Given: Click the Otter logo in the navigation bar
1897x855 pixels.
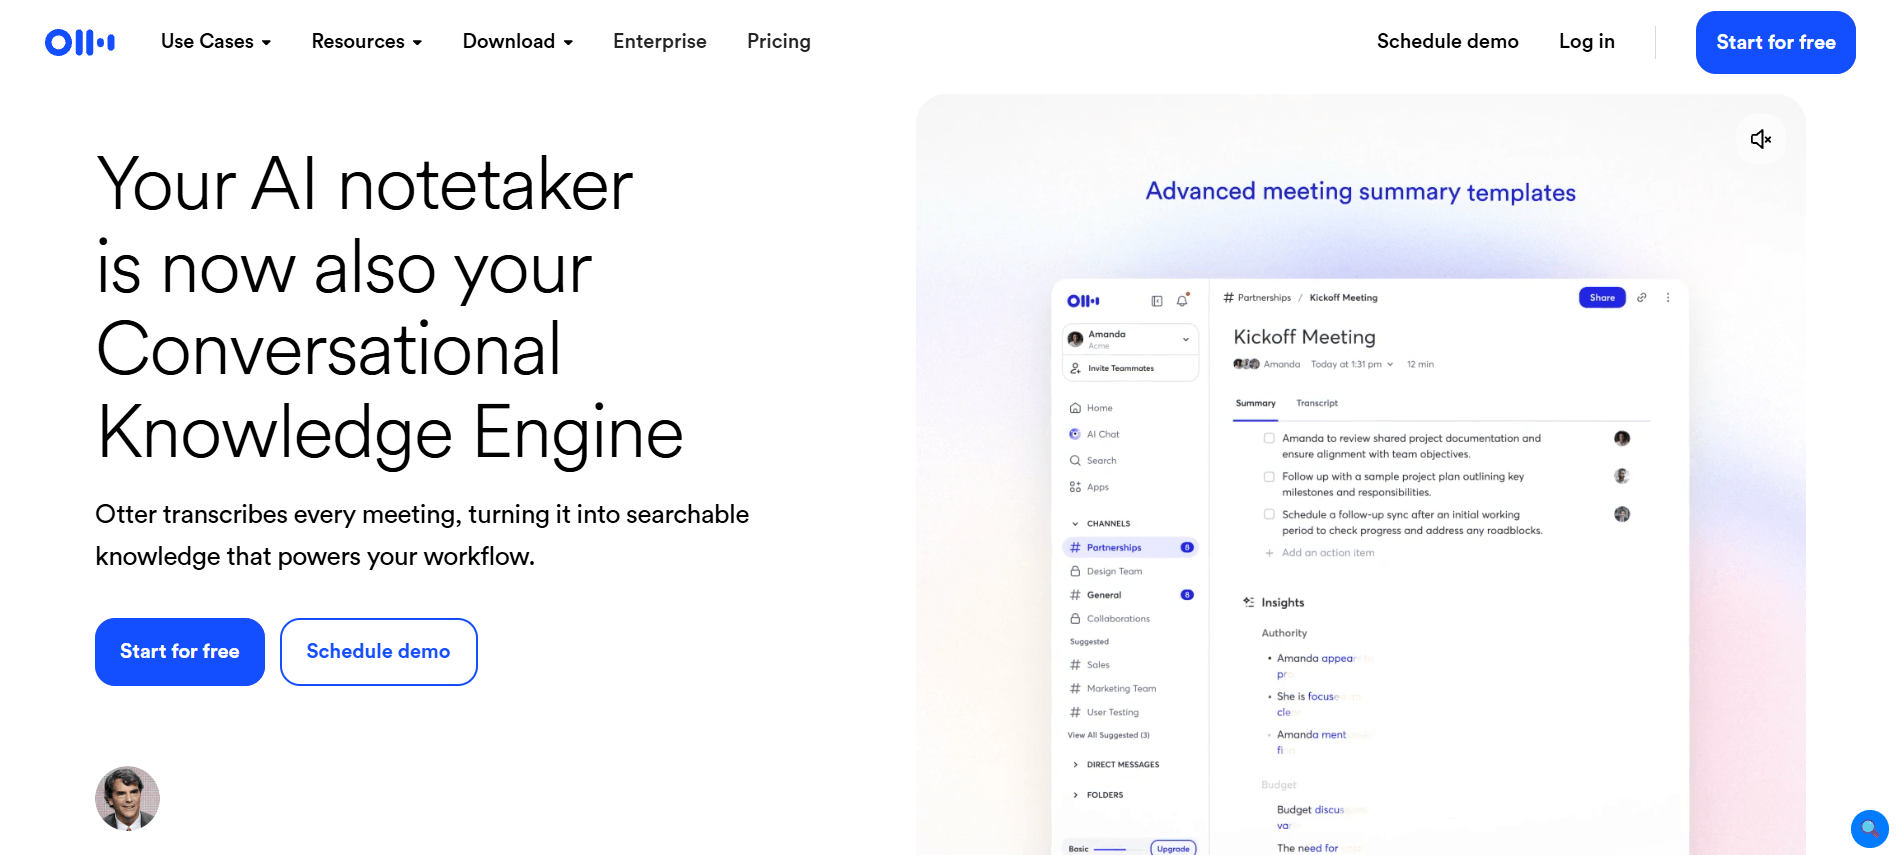Looking at the screenshot, I should tap(80, 42).
